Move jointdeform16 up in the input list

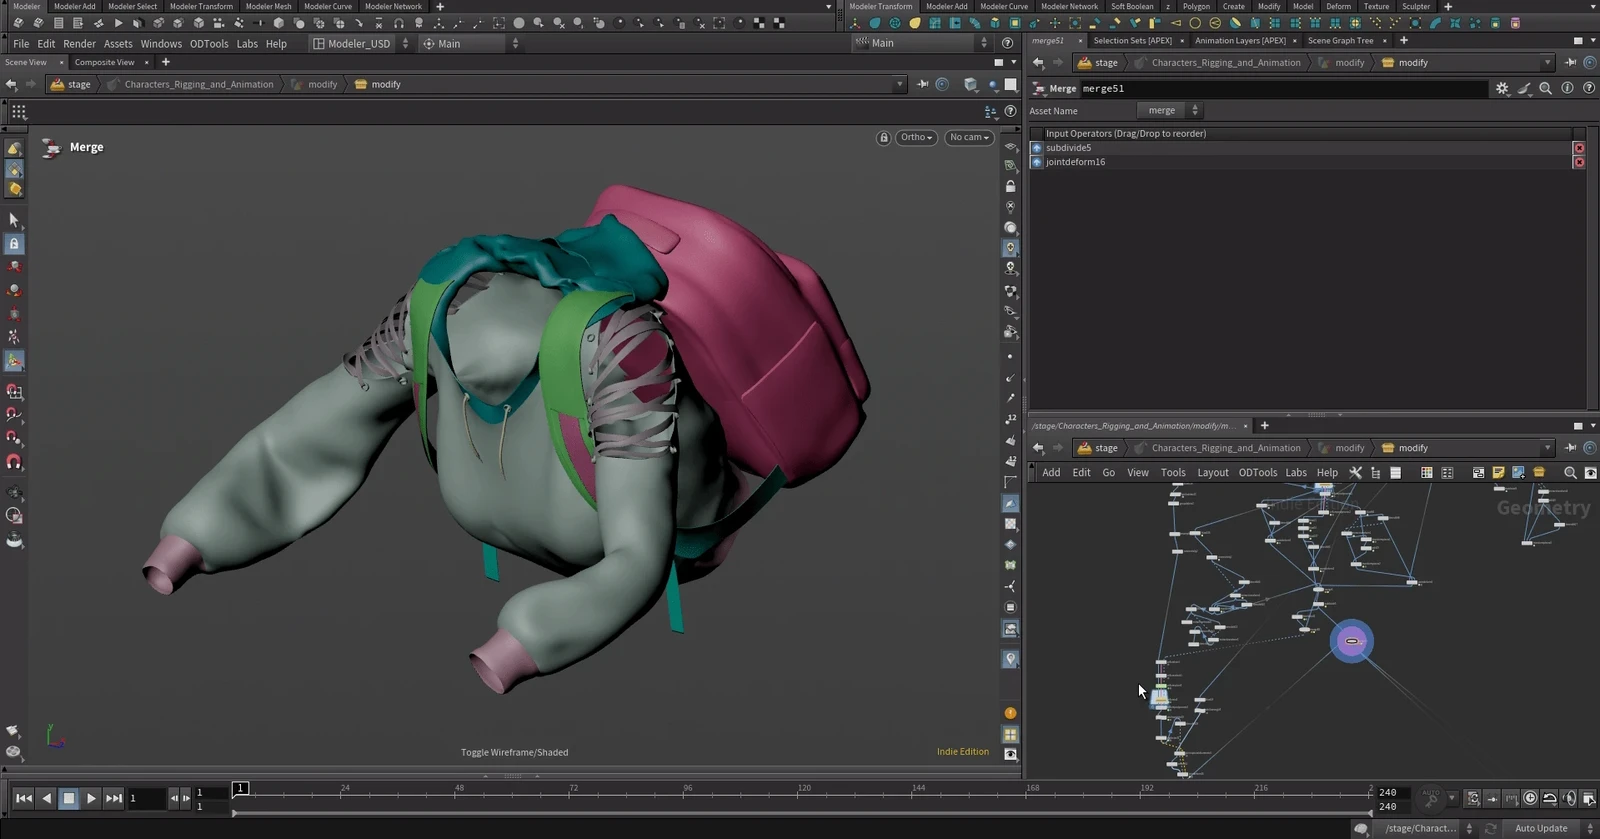point(1036,162)
